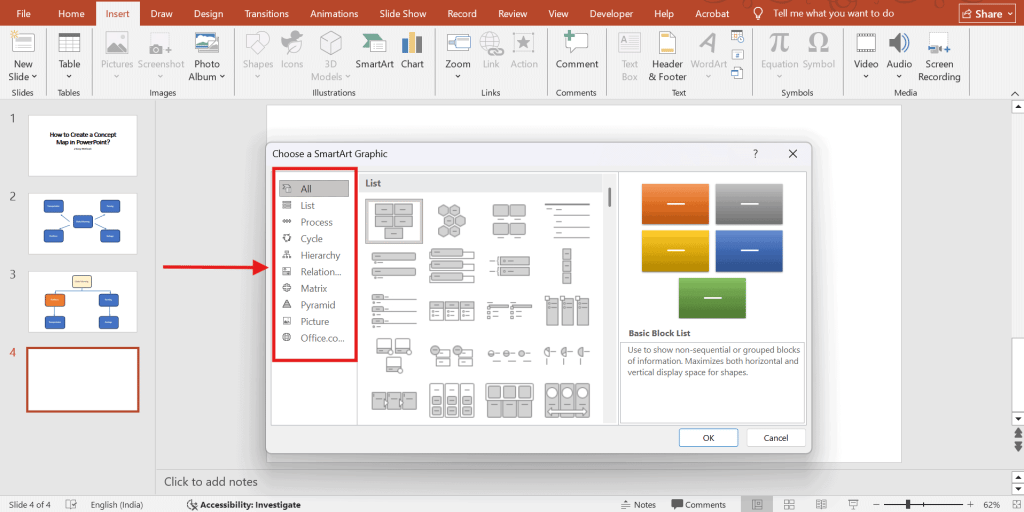Choose the Cycle SmartArt category
The height and width of the screenshot is (512, 1024).
(x=311, y=239)
